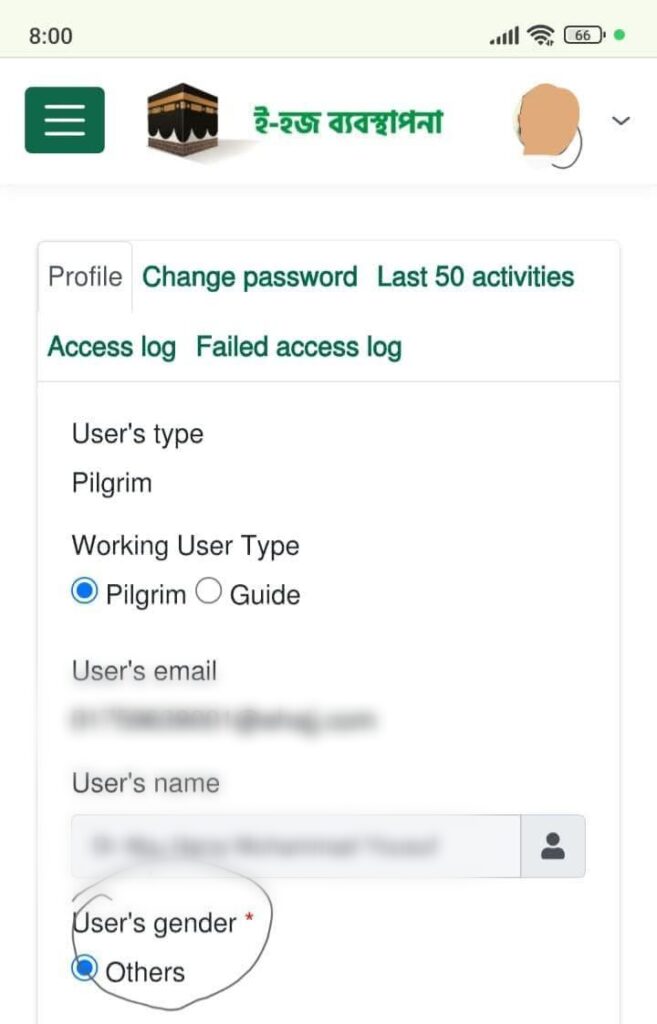The image size is (657, 1024).
Task: Switch to the Profile tab
Action: pyautogui.click(x=85, y=277)
